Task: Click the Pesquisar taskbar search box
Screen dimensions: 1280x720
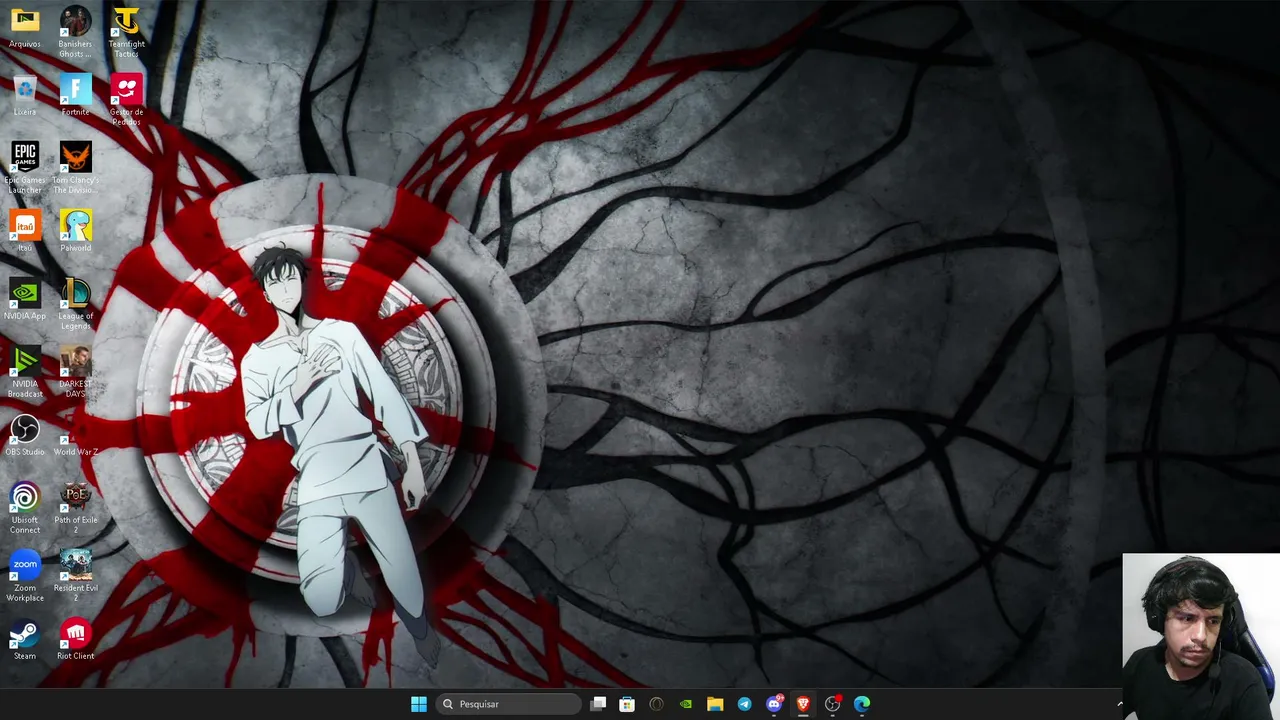Action: point(509,704)
